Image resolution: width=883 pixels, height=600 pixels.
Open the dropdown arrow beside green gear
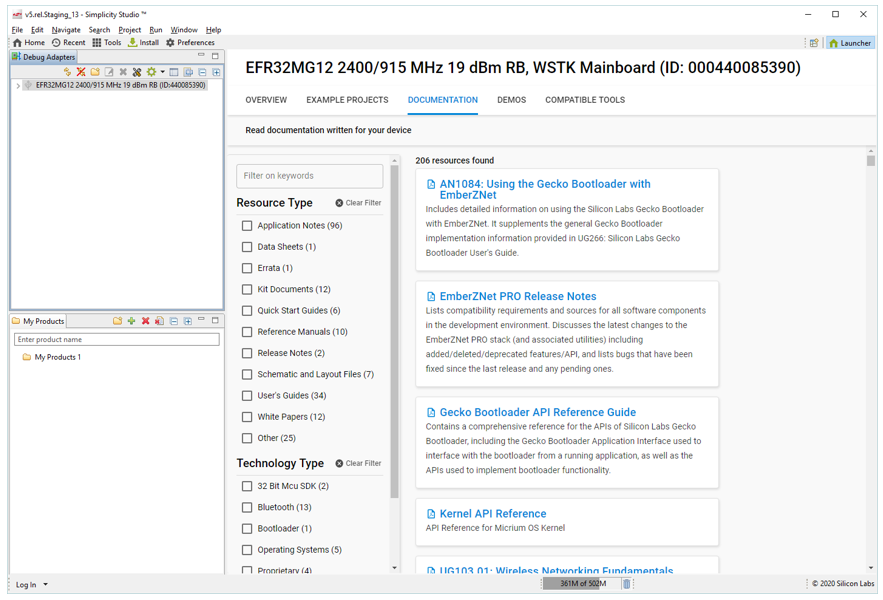tap(163, 72)
